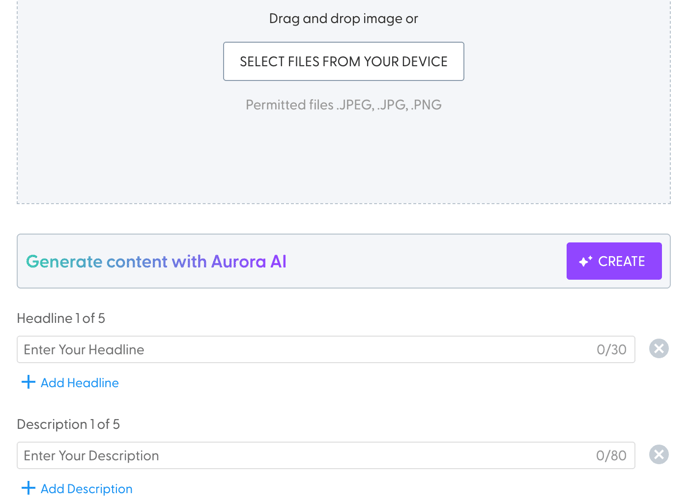Click the 'Description 1 of 5' label
Viewport: 688px width, 502px height.
coord(68,424)
